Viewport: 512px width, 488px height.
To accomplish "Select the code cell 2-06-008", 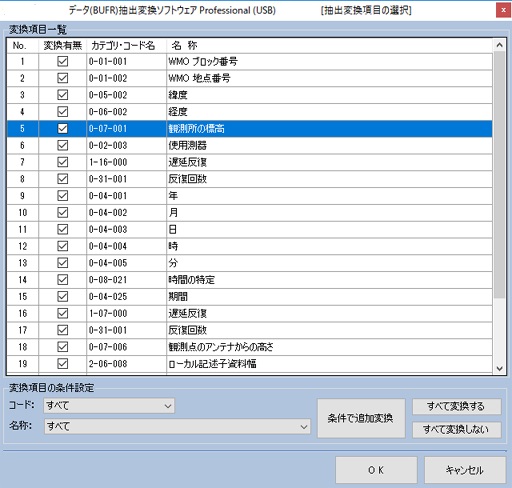I will 126,364.
